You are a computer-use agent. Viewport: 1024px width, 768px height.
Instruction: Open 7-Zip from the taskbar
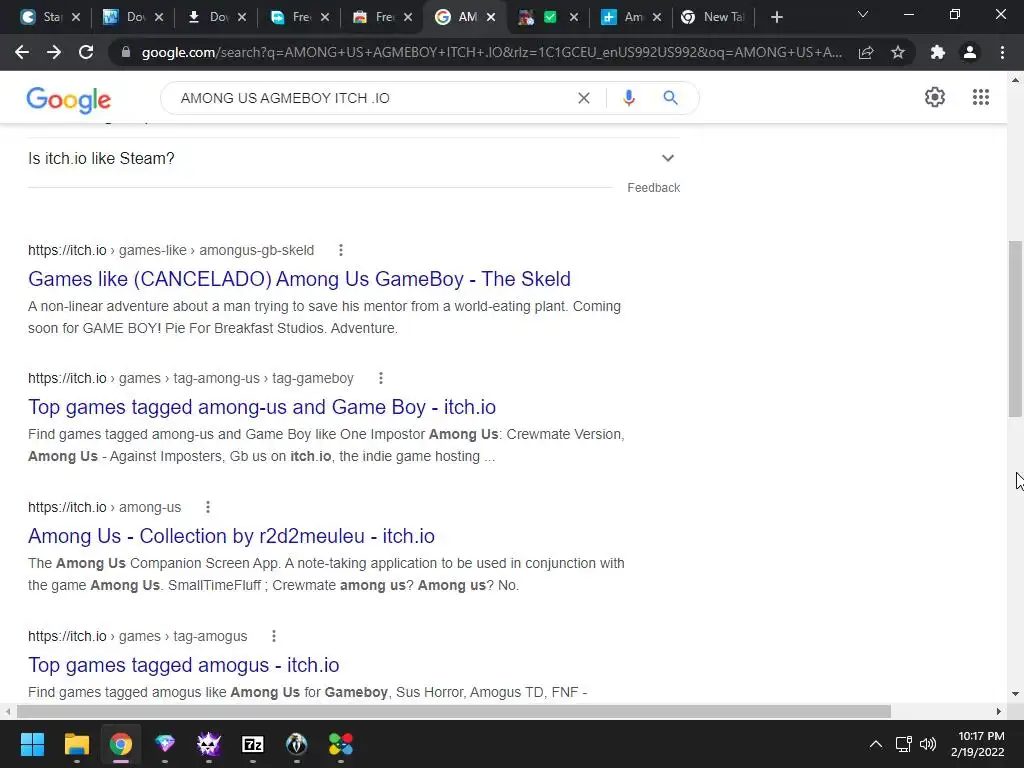[253, 744]
